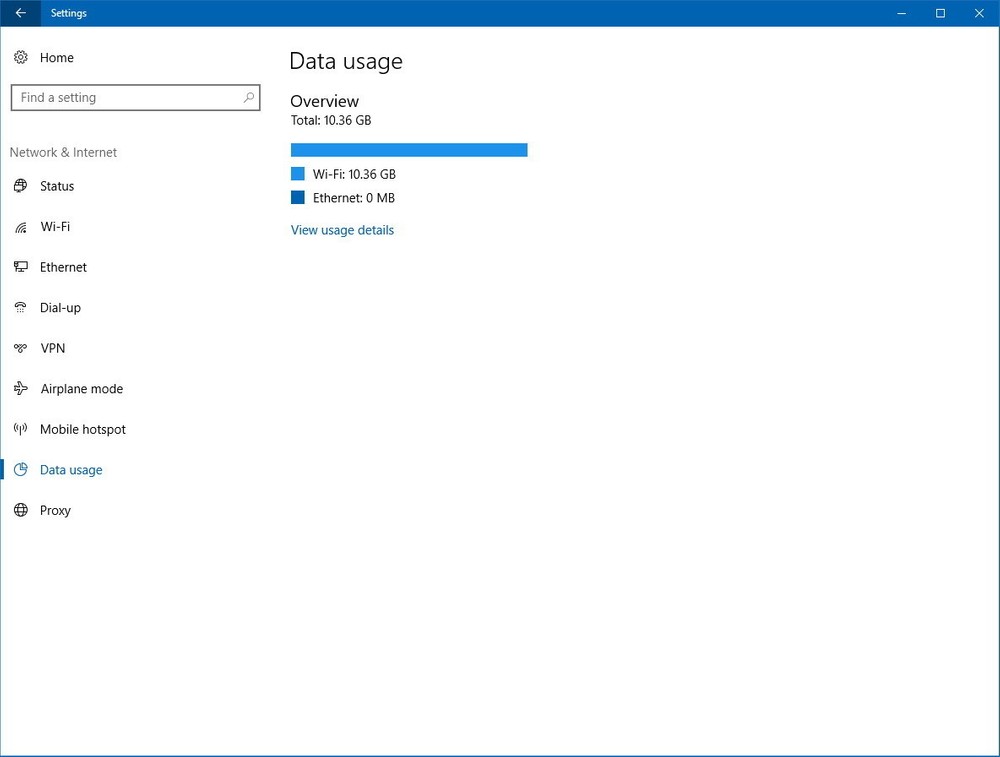Select Data usage in sidebar

pos(71,469)
